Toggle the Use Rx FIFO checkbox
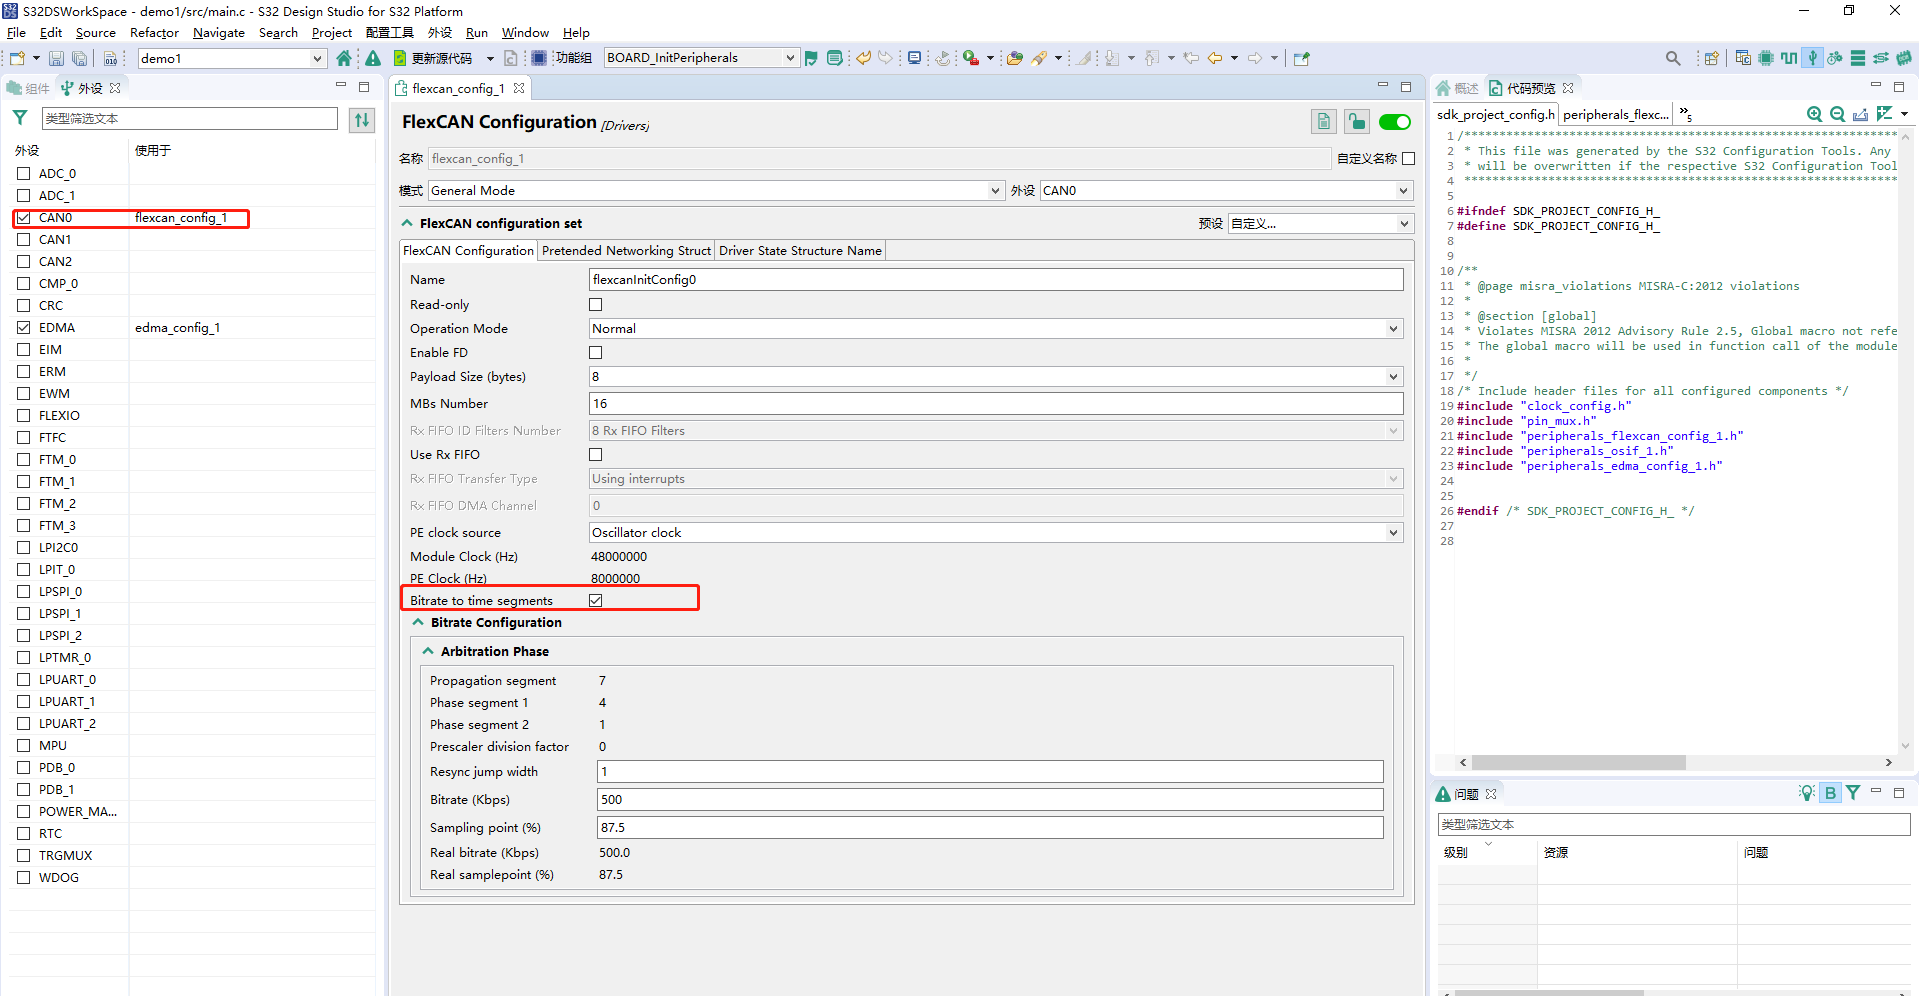The image size is (1919, 996). click(x=596, y=455)
